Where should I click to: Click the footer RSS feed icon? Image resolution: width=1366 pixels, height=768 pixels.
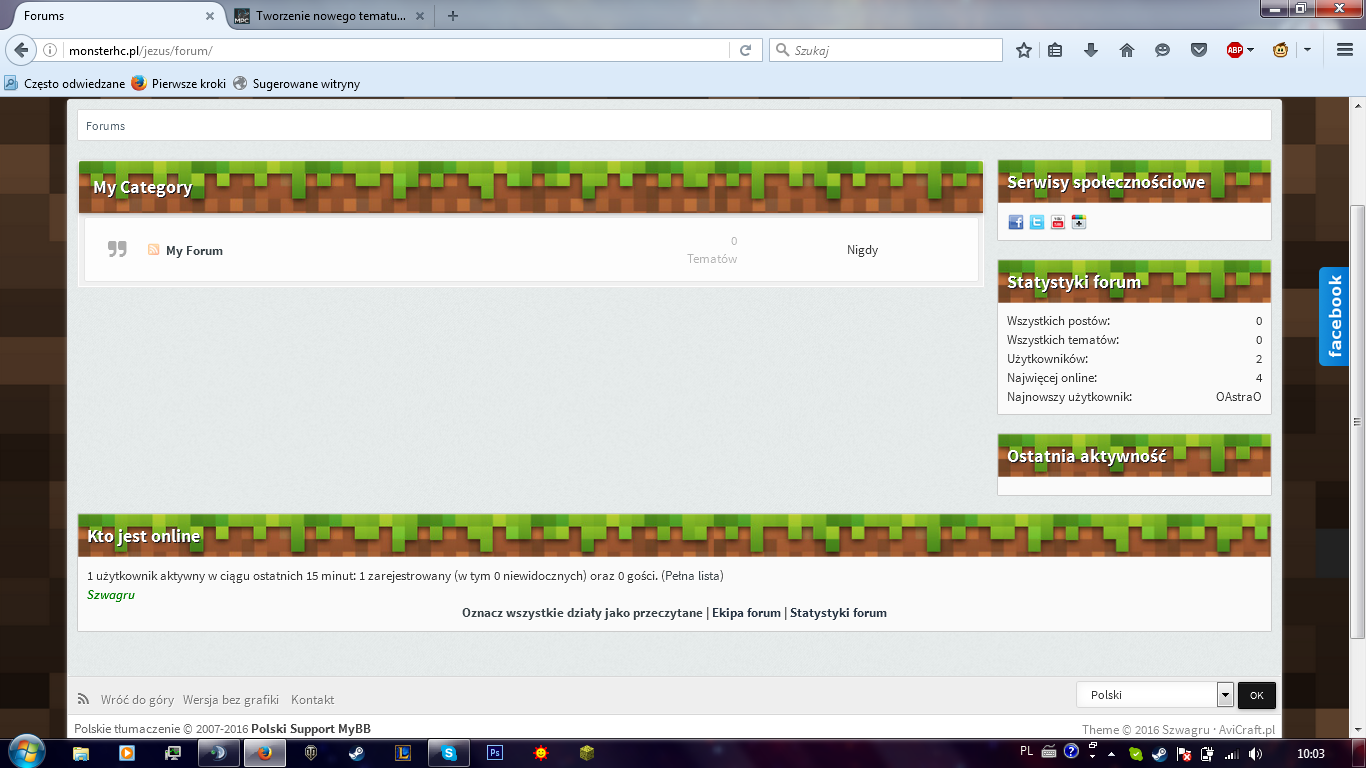pyautogui.click(x=84, y=699)
